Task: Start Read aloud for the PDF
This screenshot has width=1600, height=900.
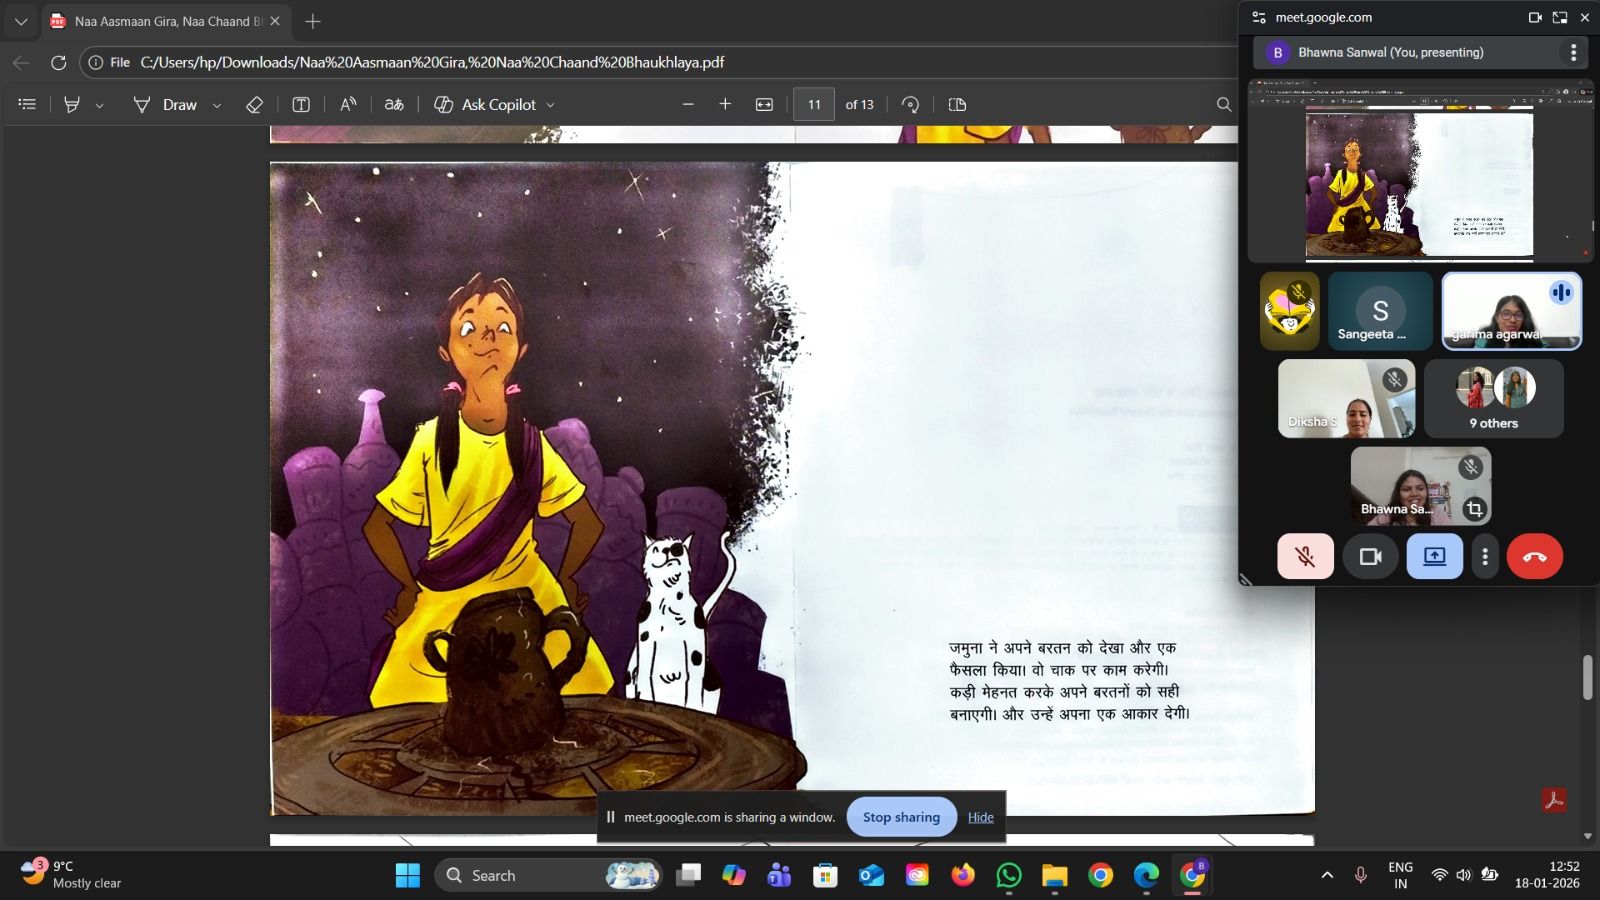Action: click(348, 104)
